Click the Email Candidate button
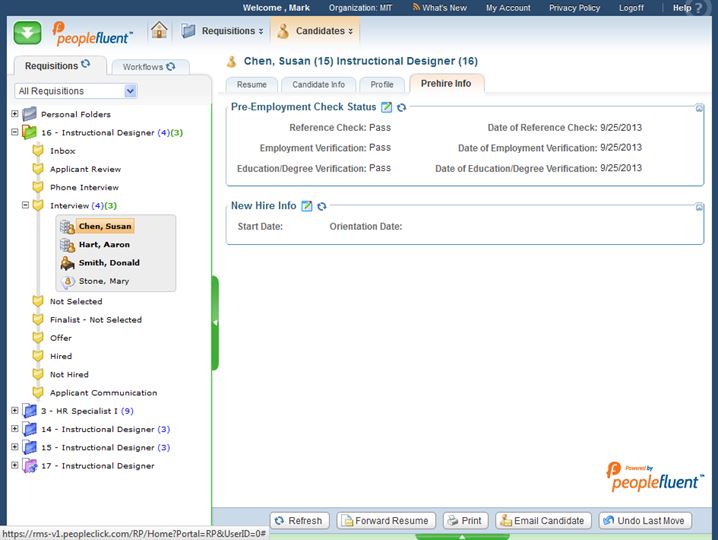This screenshot has width=718, height=540. (x=541, y=521)
